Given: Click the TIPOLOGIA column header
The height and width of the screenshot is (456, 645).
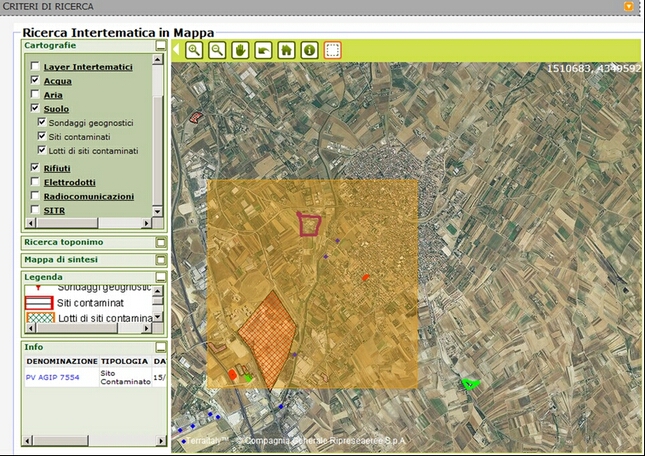Looking at the screenshot, I should click(124, 361).
